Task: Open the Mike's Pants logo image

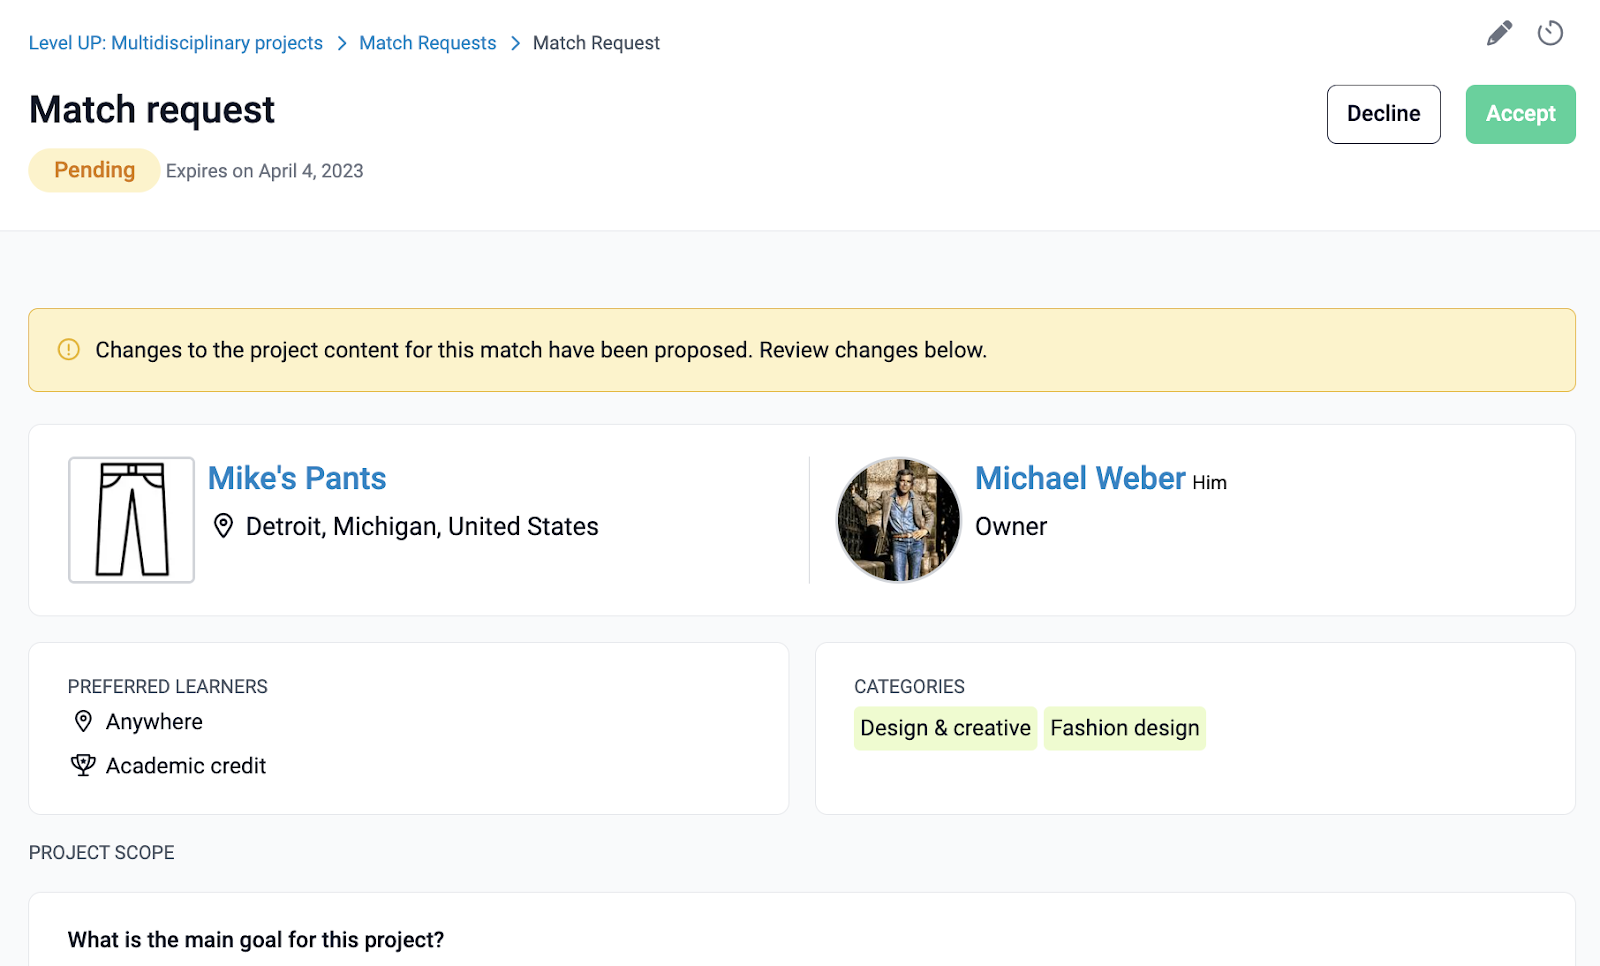Action: pyautogui.click(x=131, y=520)
